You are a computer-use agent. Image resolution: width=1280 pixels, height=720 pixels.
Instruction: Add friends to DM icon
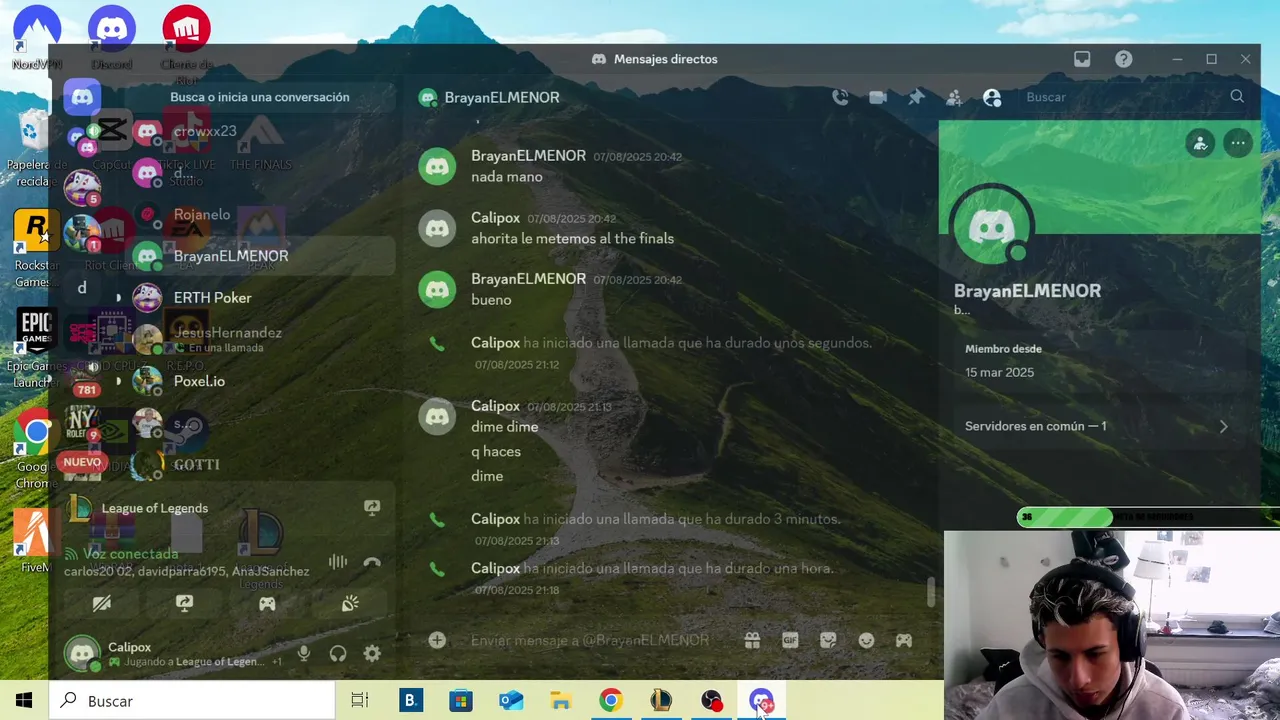click(x=954, y=97)
